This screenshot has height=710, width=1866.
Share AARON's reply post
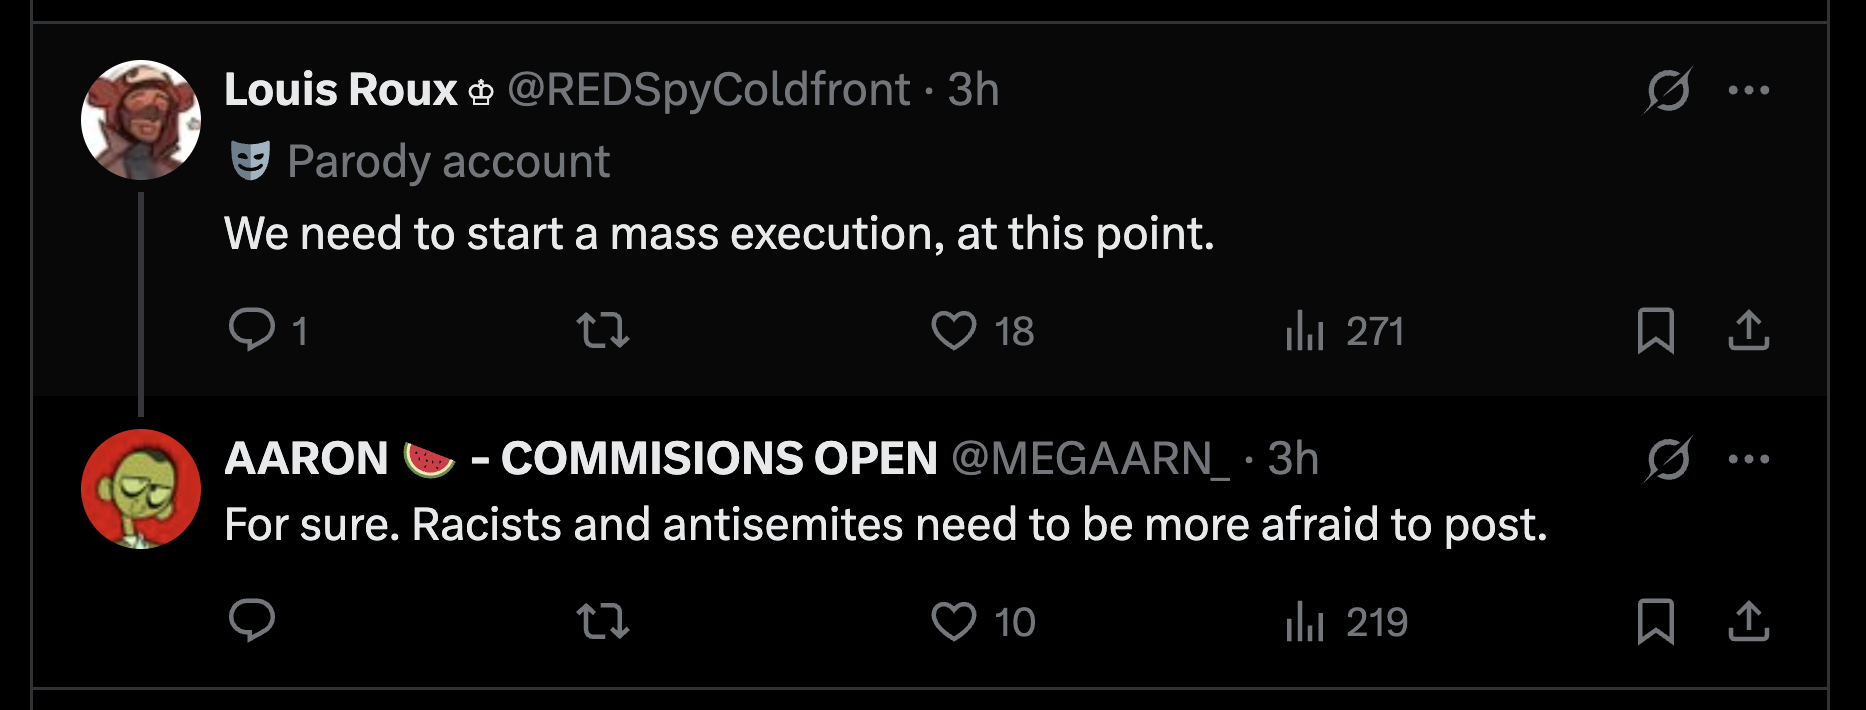click(1748, 621)
